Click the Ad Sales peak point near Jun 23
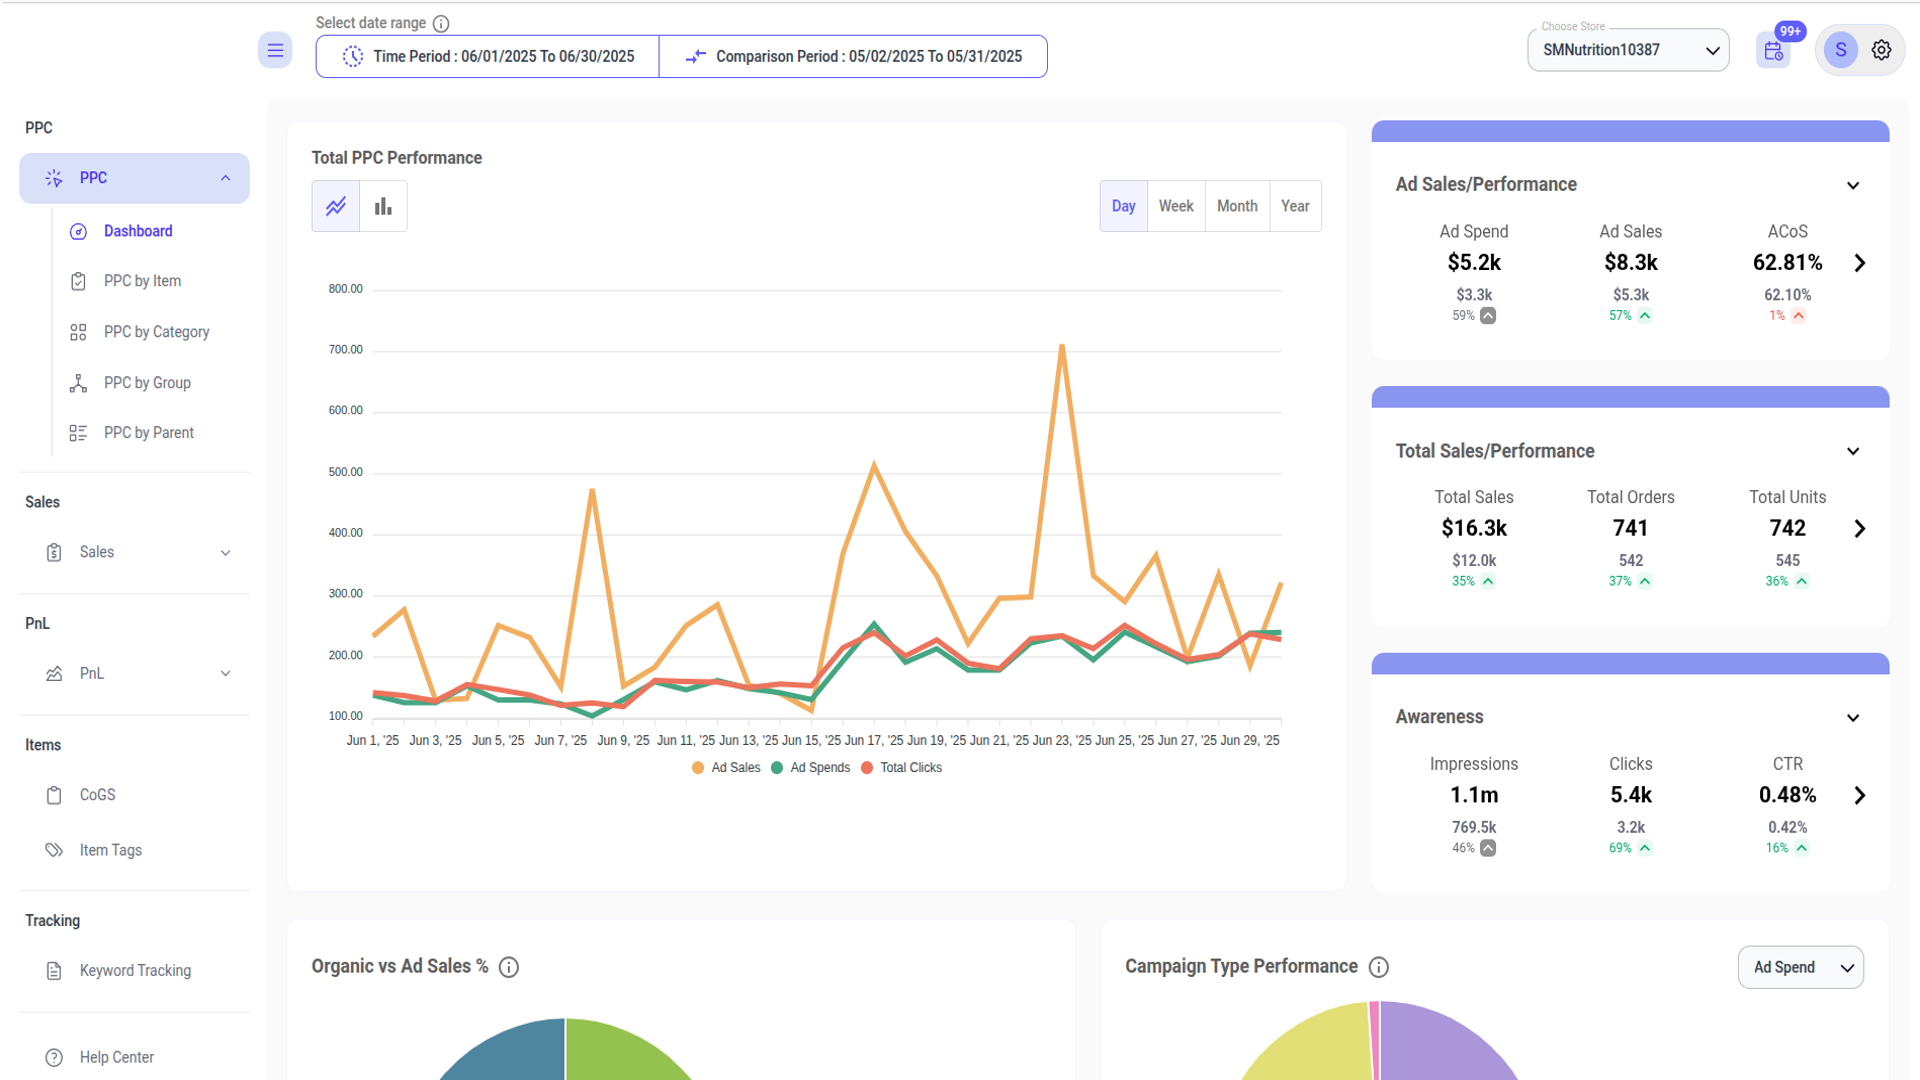The width and height of the screenshot is (1920, 1080). [x=1061, y=346]
